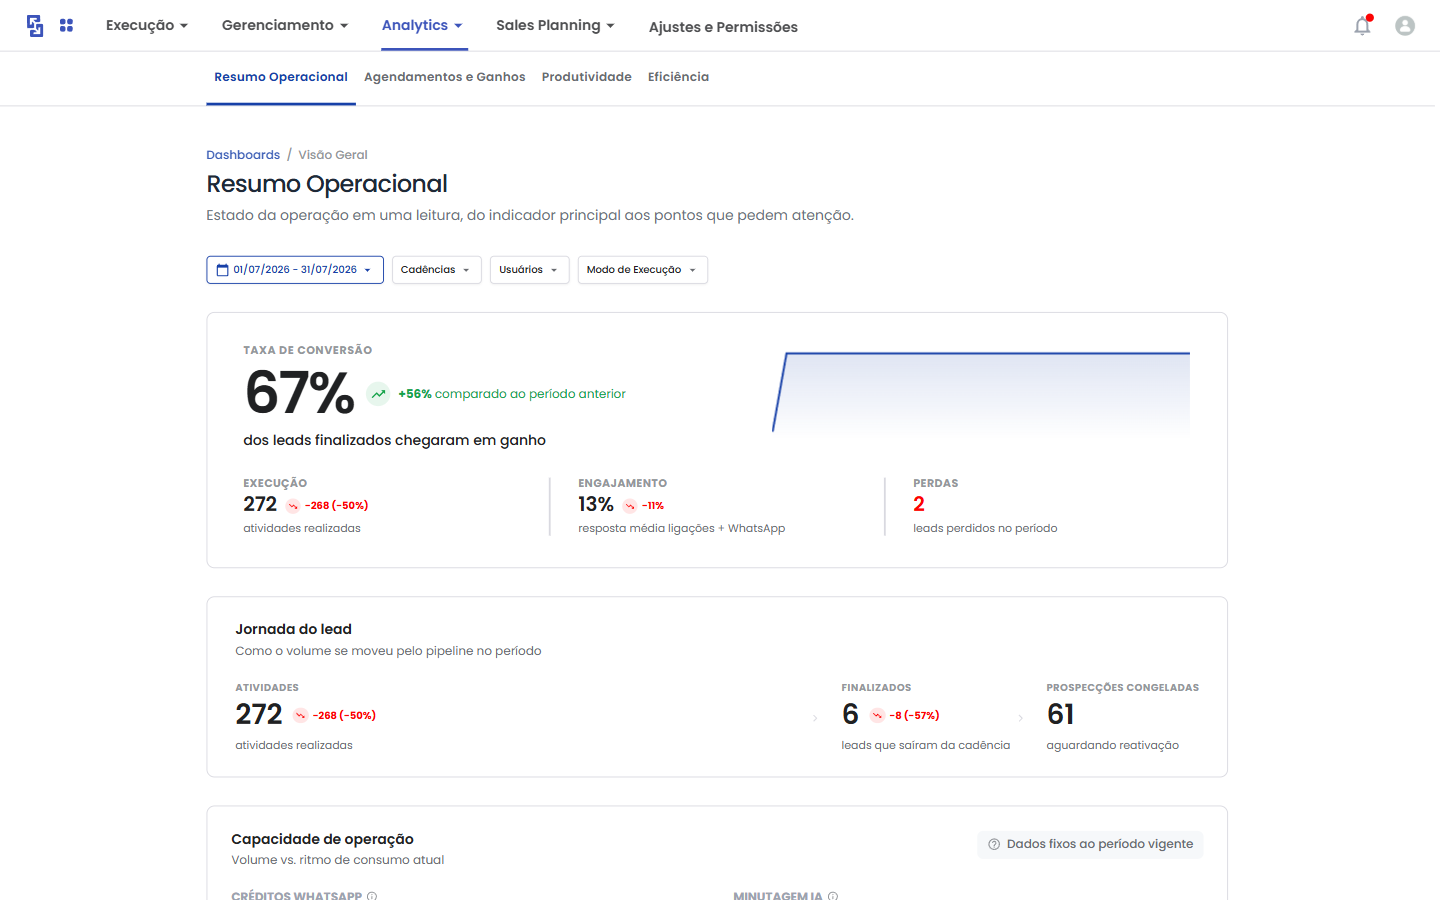Click the Visão Geral breadcrumb
Screen dimensions: 1440x900
tap(333, 155)
